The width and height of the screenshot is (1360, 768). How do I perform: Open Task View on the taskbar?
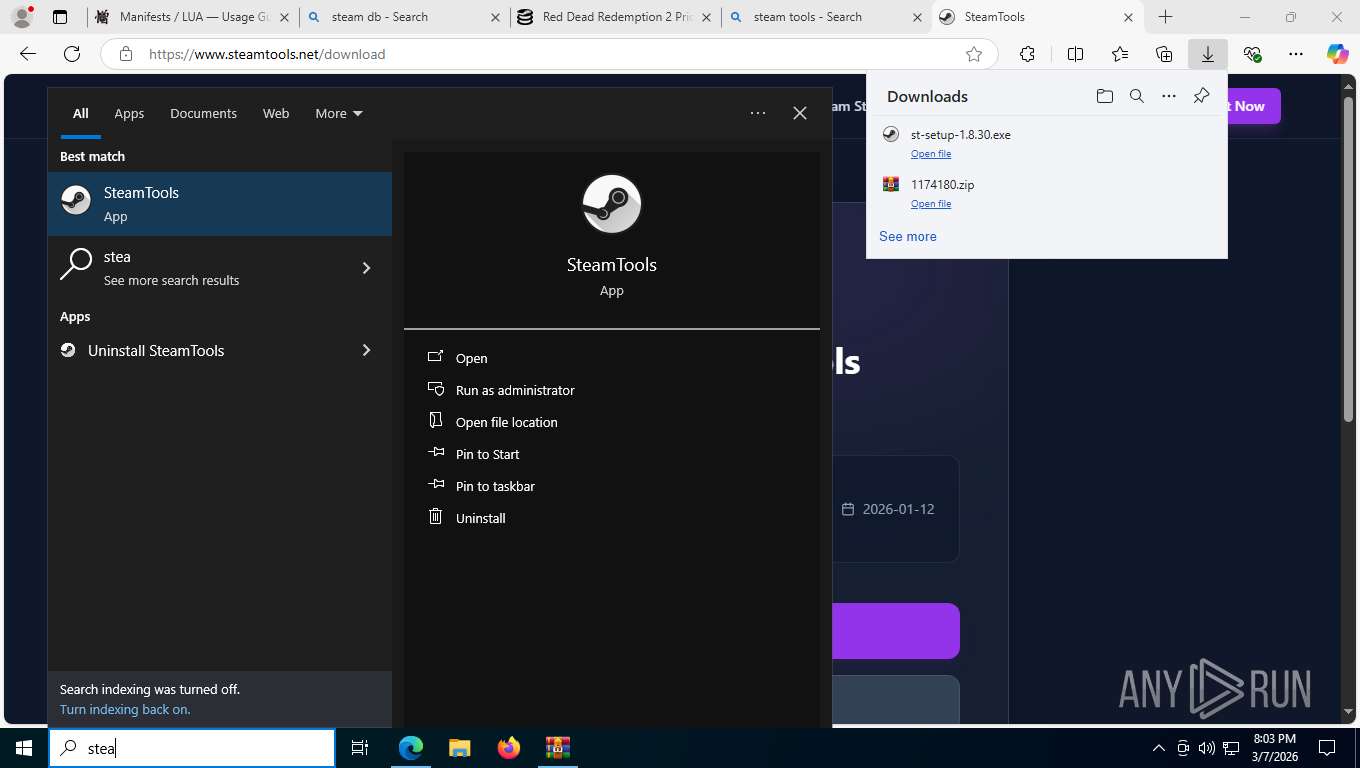[x=360, y=748]
